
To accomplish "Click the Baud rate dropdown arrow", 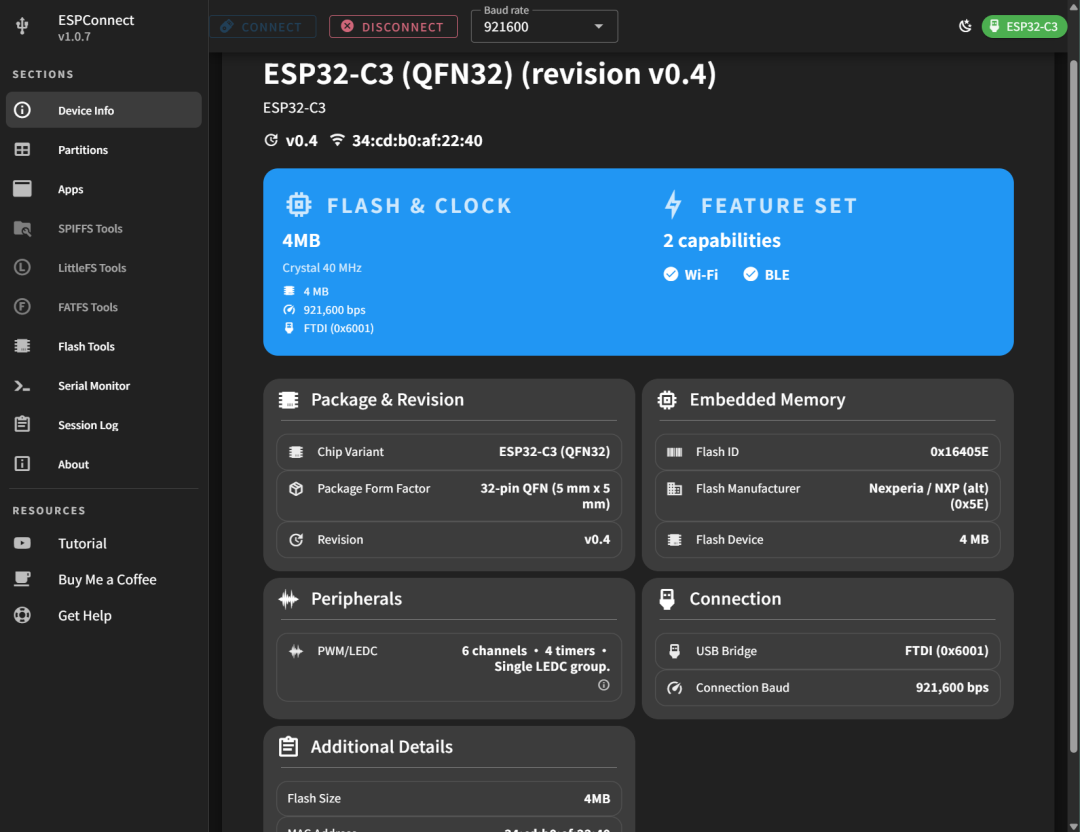I will point(599,27).
